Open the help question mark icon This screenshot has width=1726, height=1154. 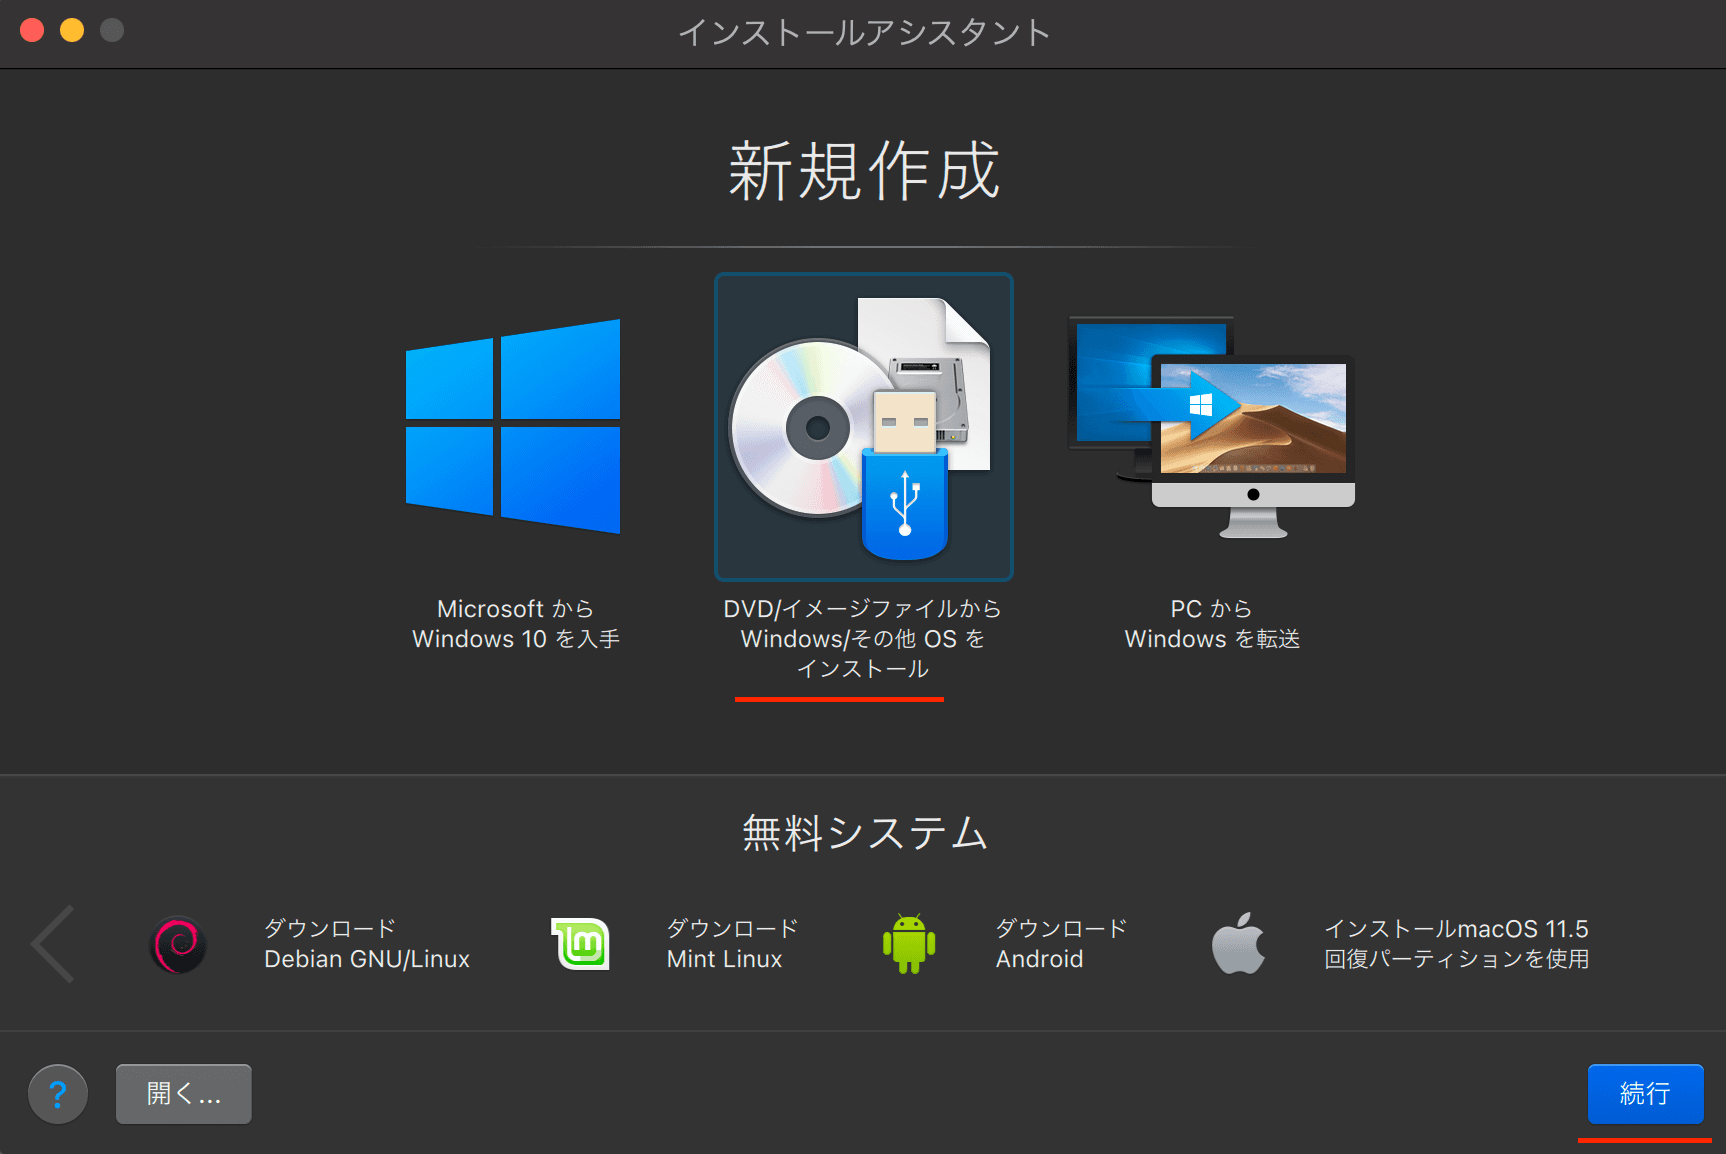tap(57, 1093)
